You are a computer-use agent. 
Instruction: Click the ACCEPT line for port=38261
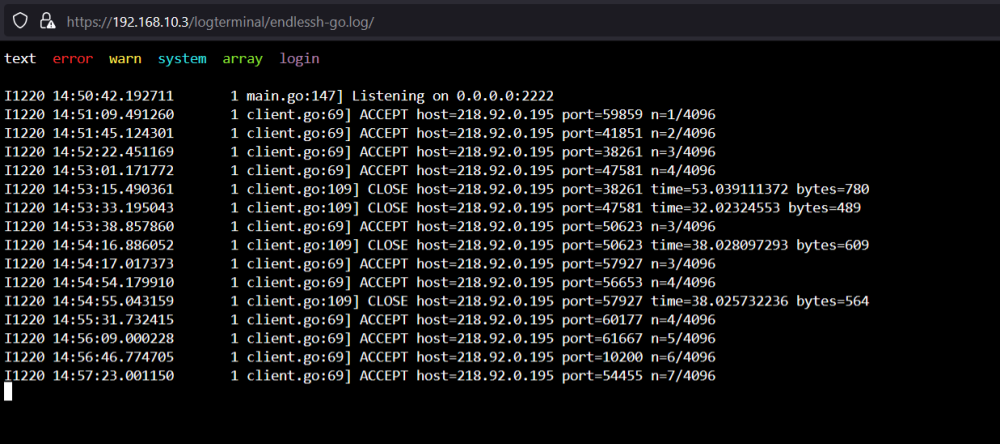360,152
